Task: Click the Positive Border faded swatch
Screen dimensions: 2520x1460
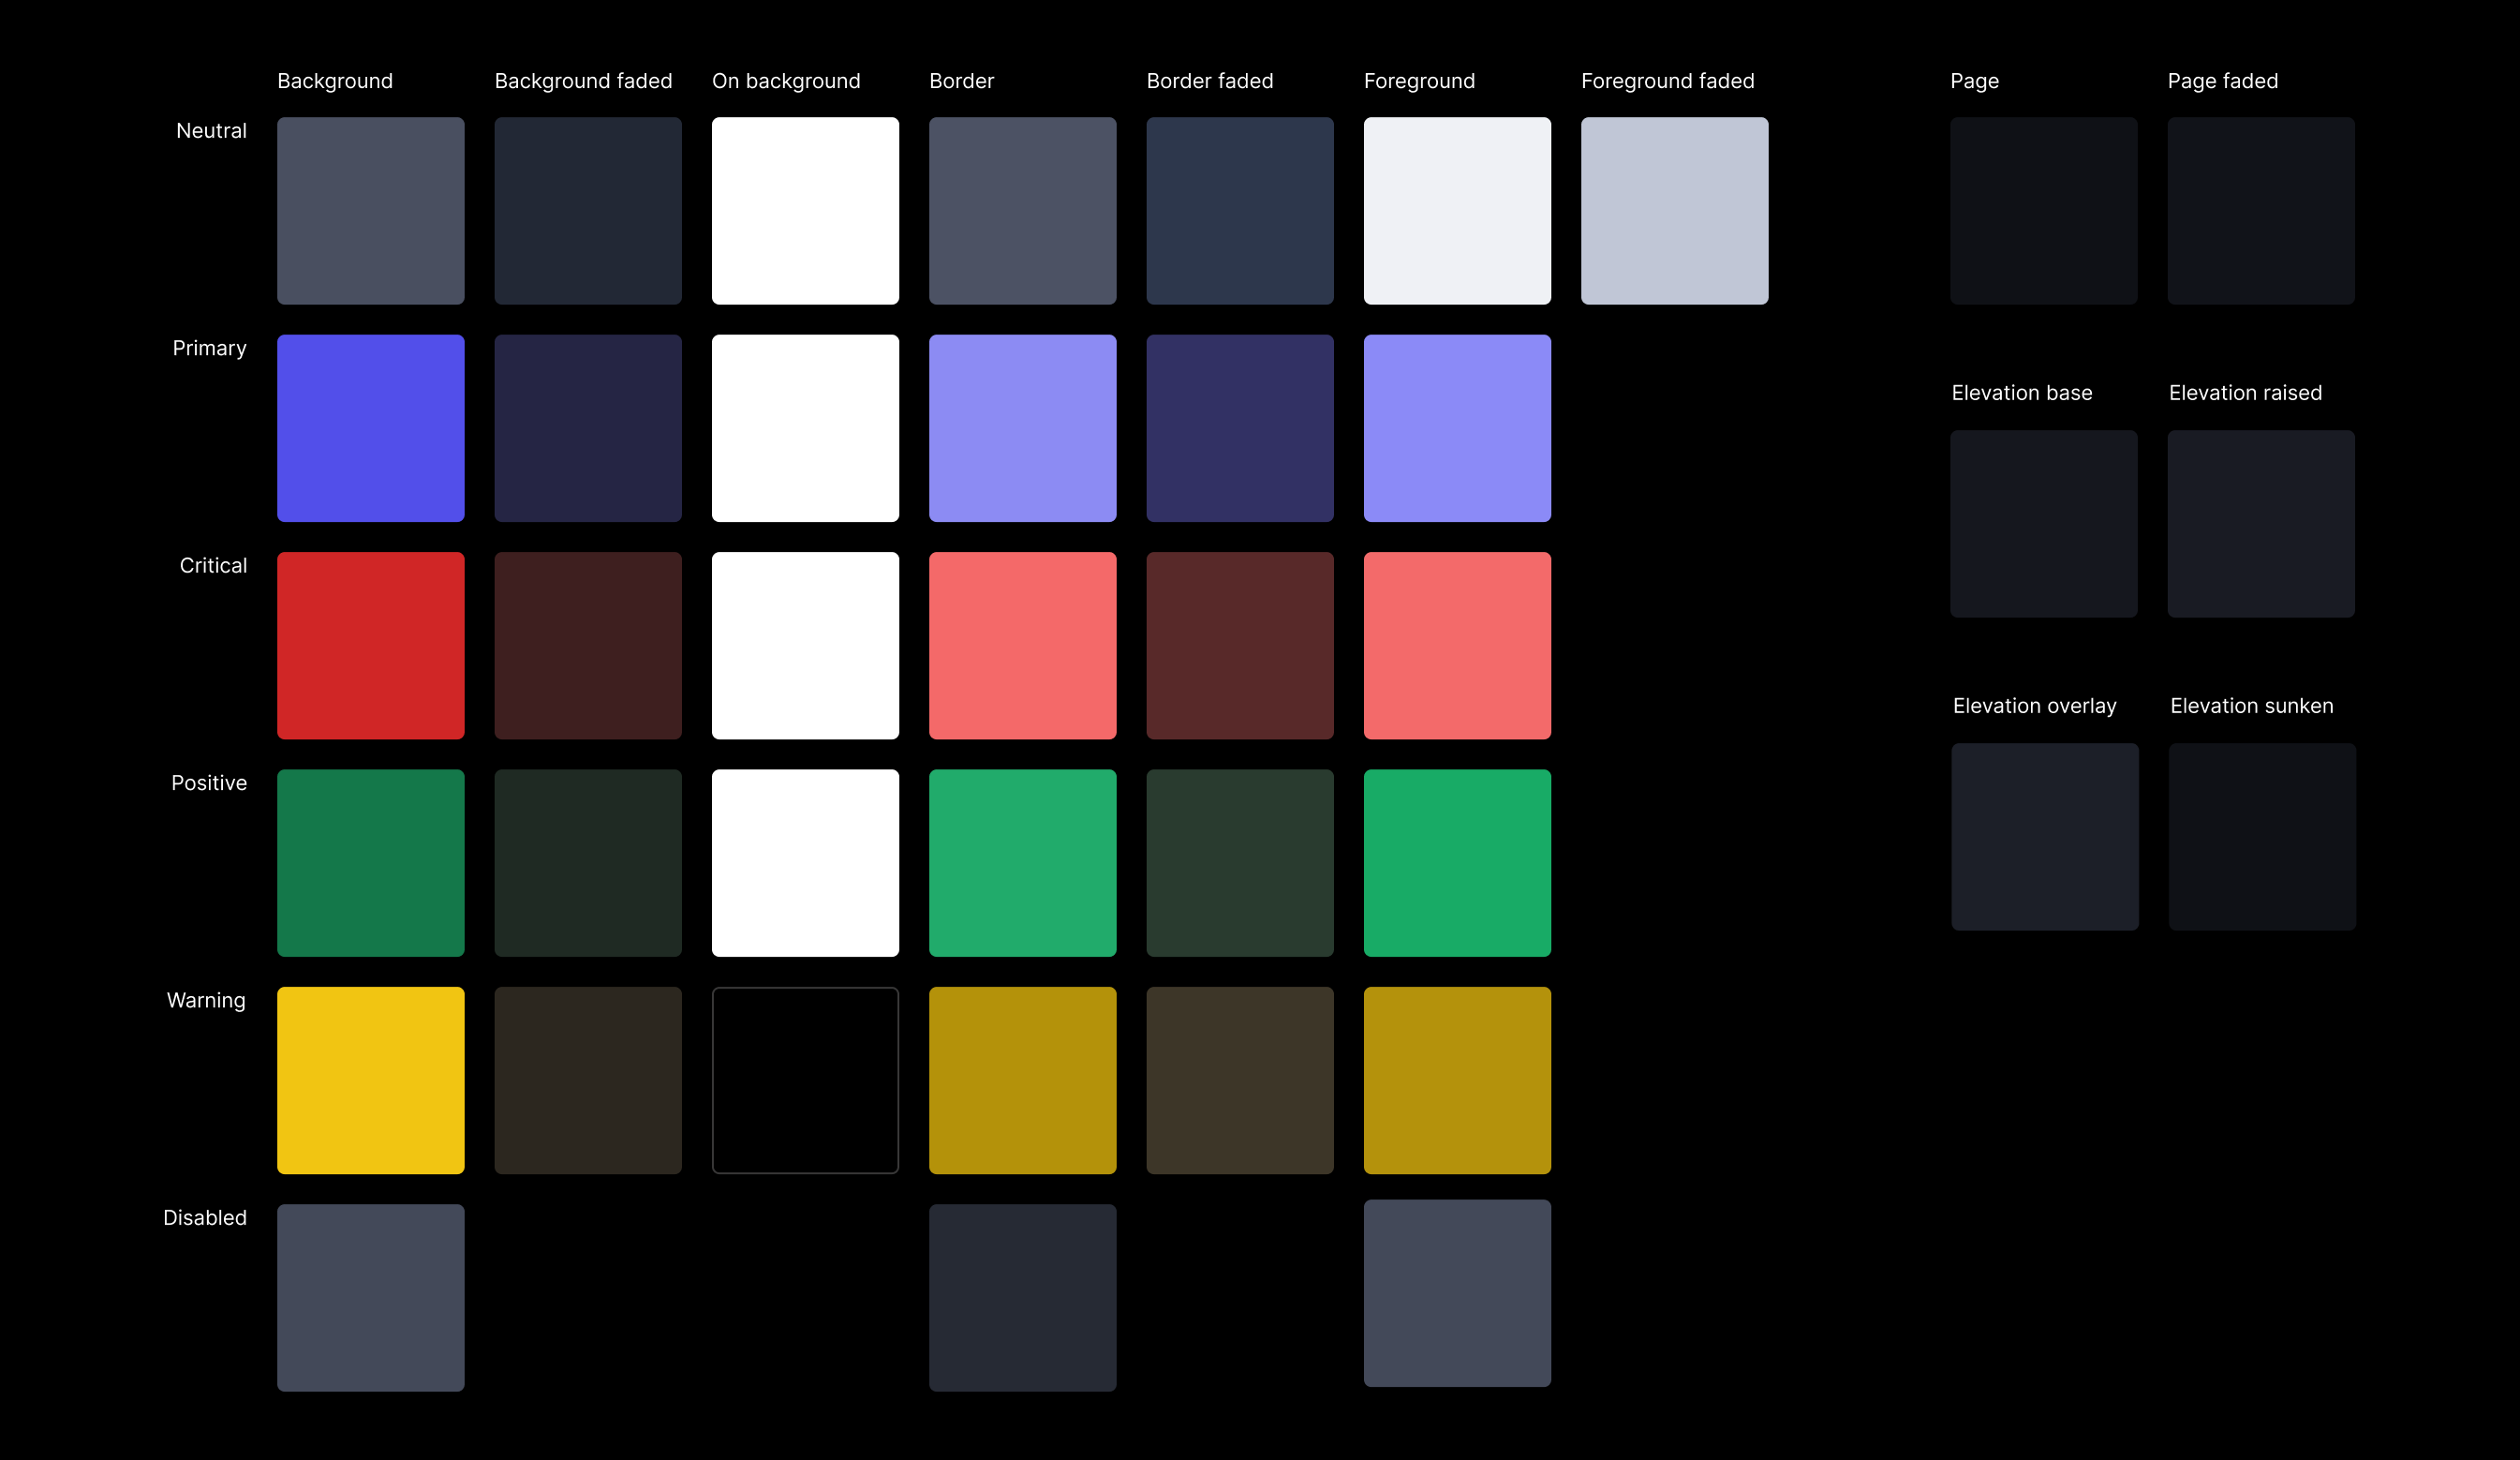Action: [x=1240, y=863]
